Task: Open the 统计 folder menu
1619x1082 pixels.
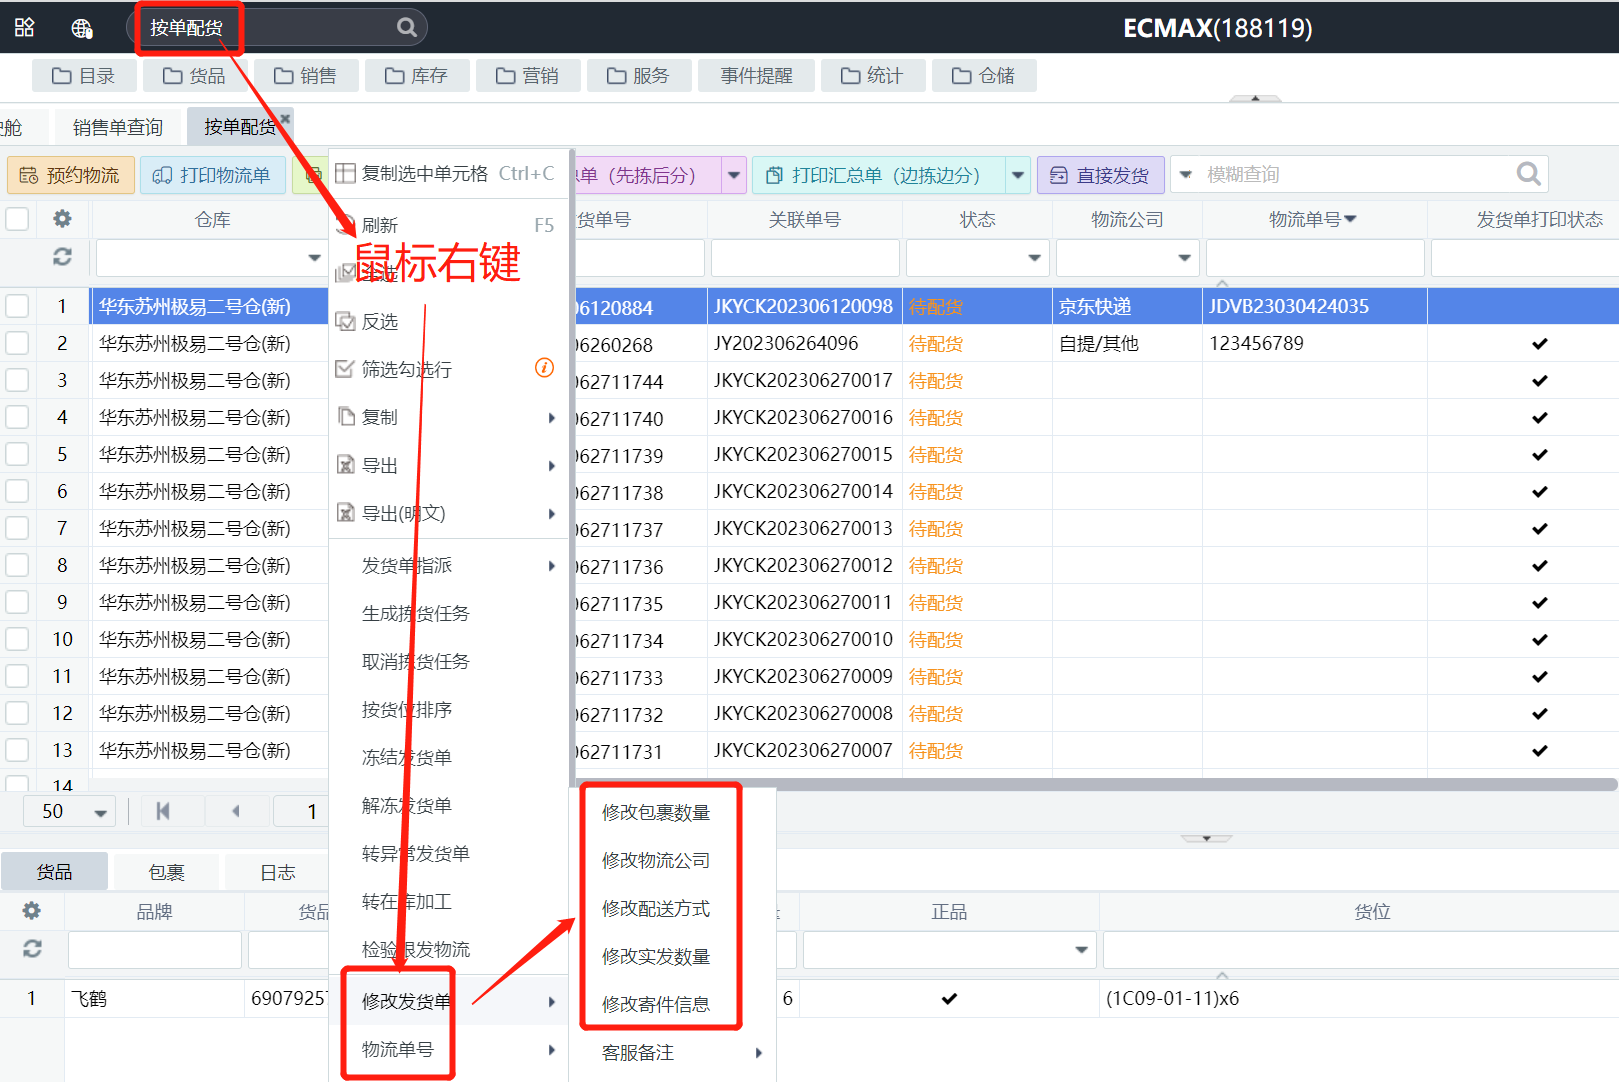Action: [872, 75]
